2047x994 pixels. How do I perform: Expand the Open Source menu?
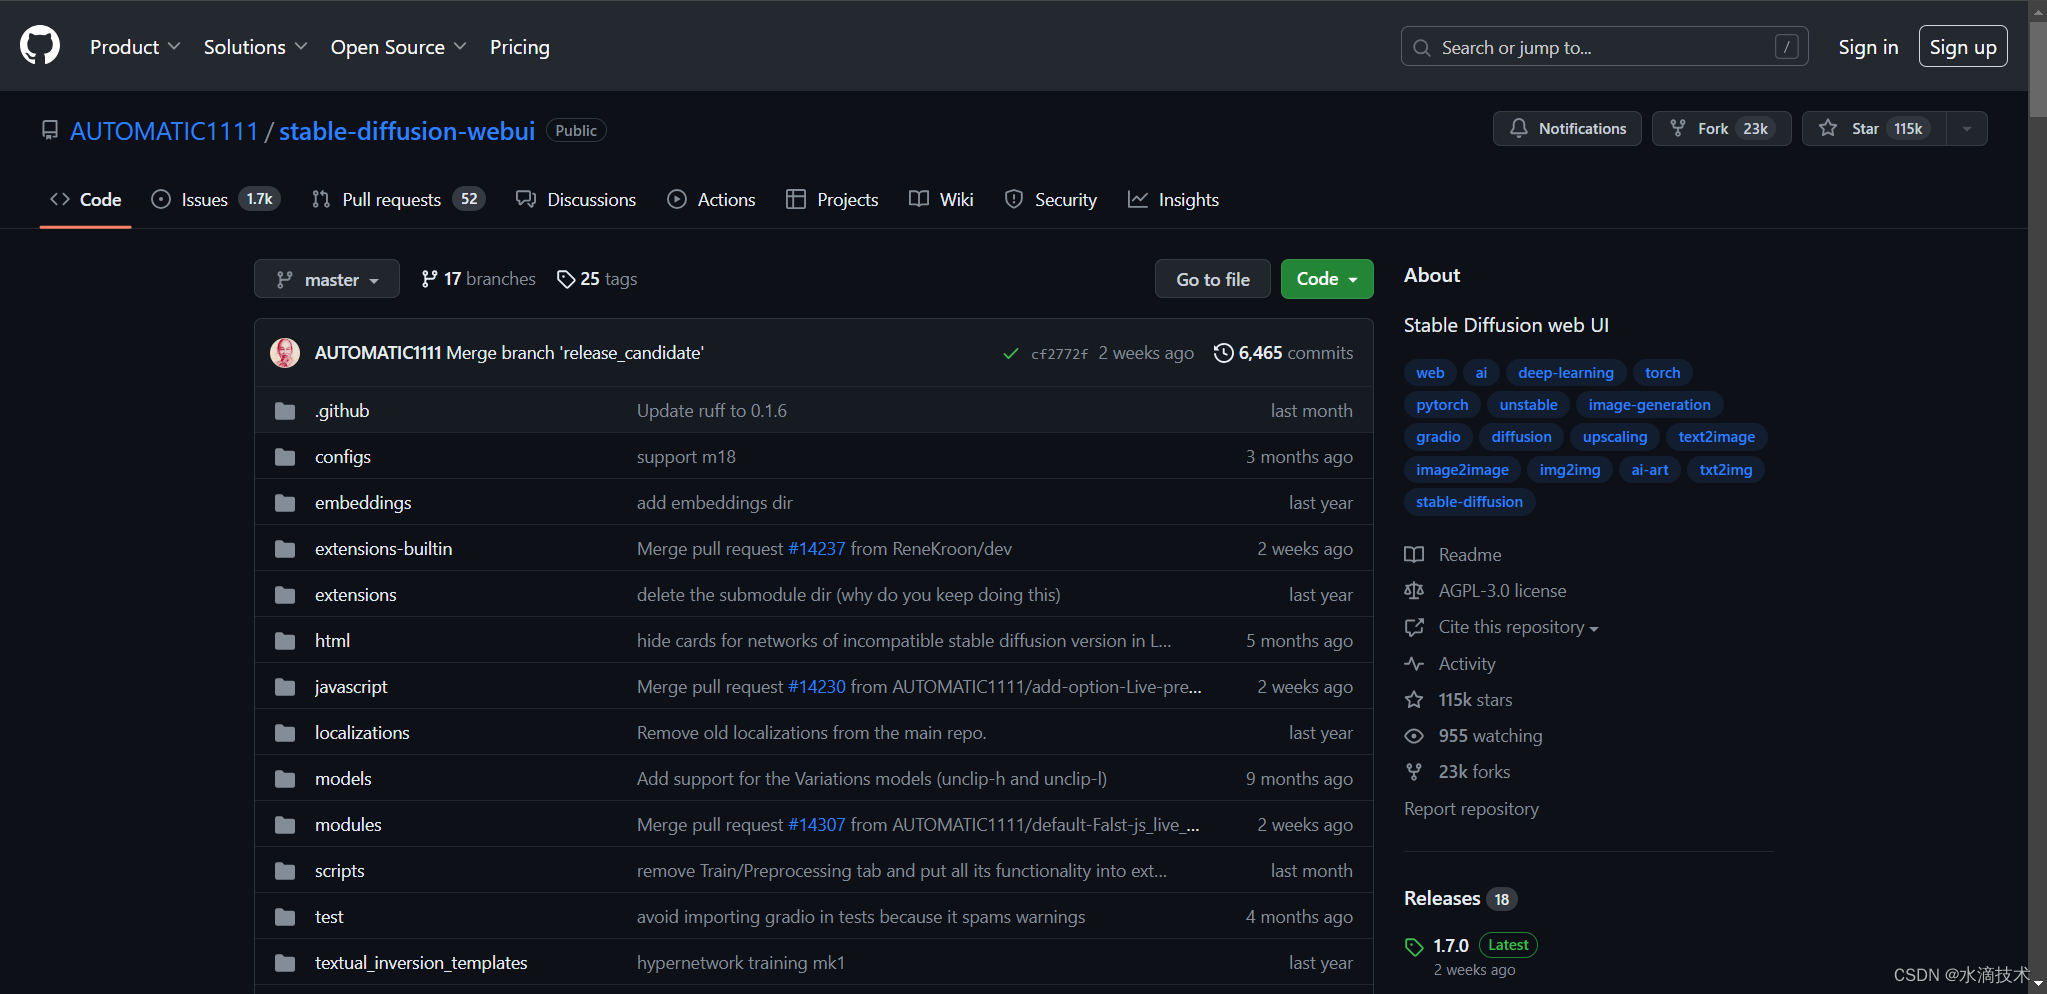pos(398,47)
